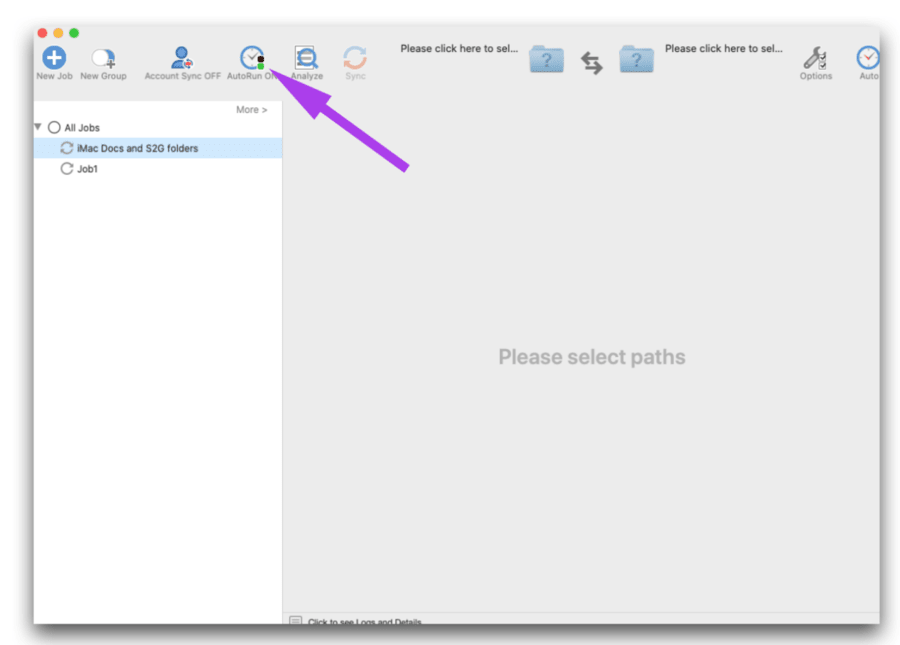Select the left source folder icon

coord(546,60)
